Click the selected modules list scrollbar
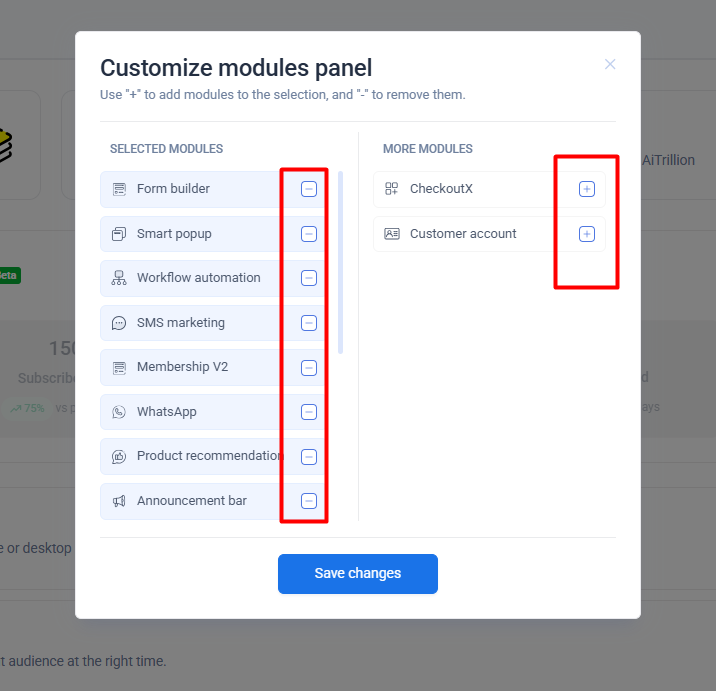716x691 pixels. [x=341, y=262]
